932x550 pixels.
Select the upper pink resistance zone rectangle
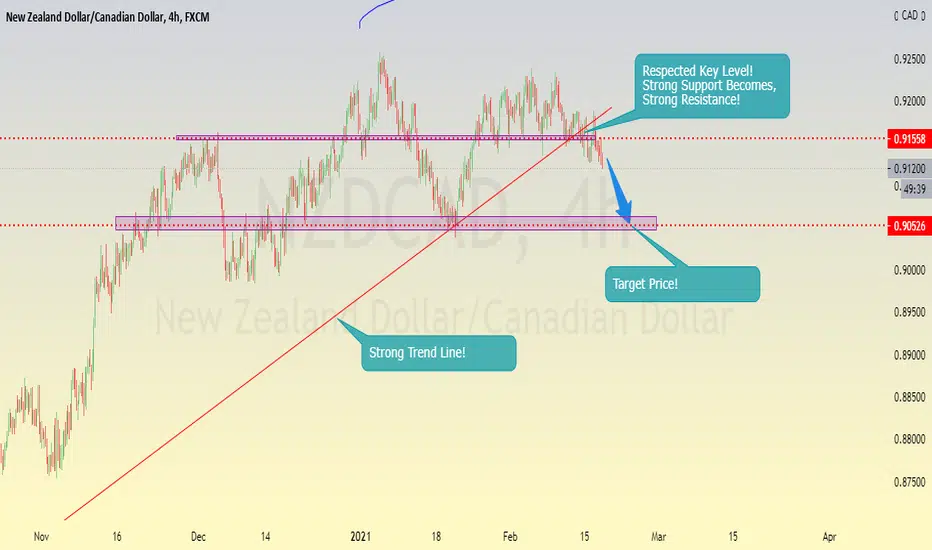tap(386, 138)
